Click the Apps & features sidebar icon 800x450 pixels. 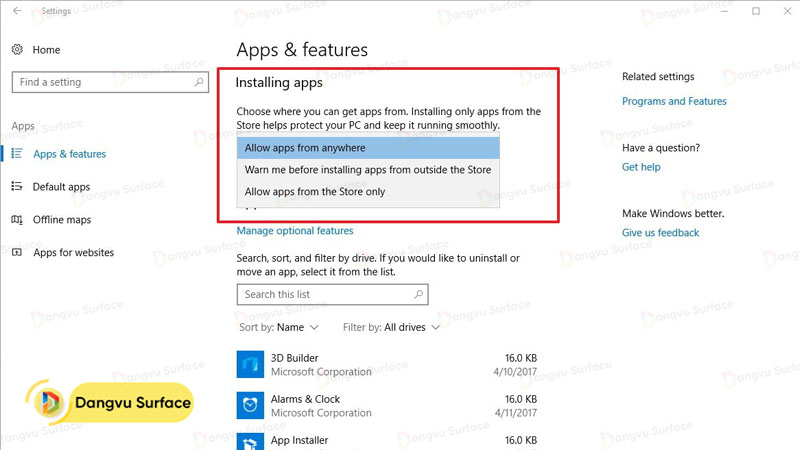click(17, 154)
